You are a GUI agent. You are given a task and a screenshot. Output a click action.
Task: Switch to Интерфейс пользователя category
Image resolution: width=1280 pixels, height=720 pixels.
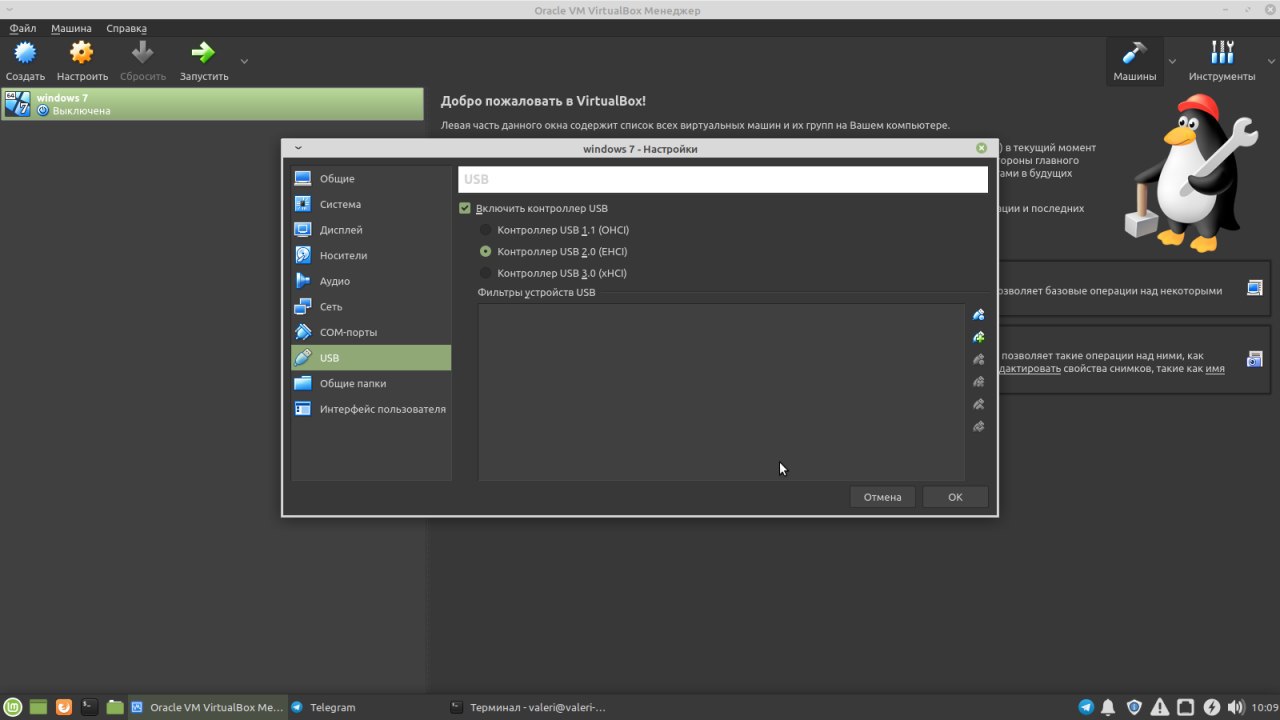[x=371, y=409]
